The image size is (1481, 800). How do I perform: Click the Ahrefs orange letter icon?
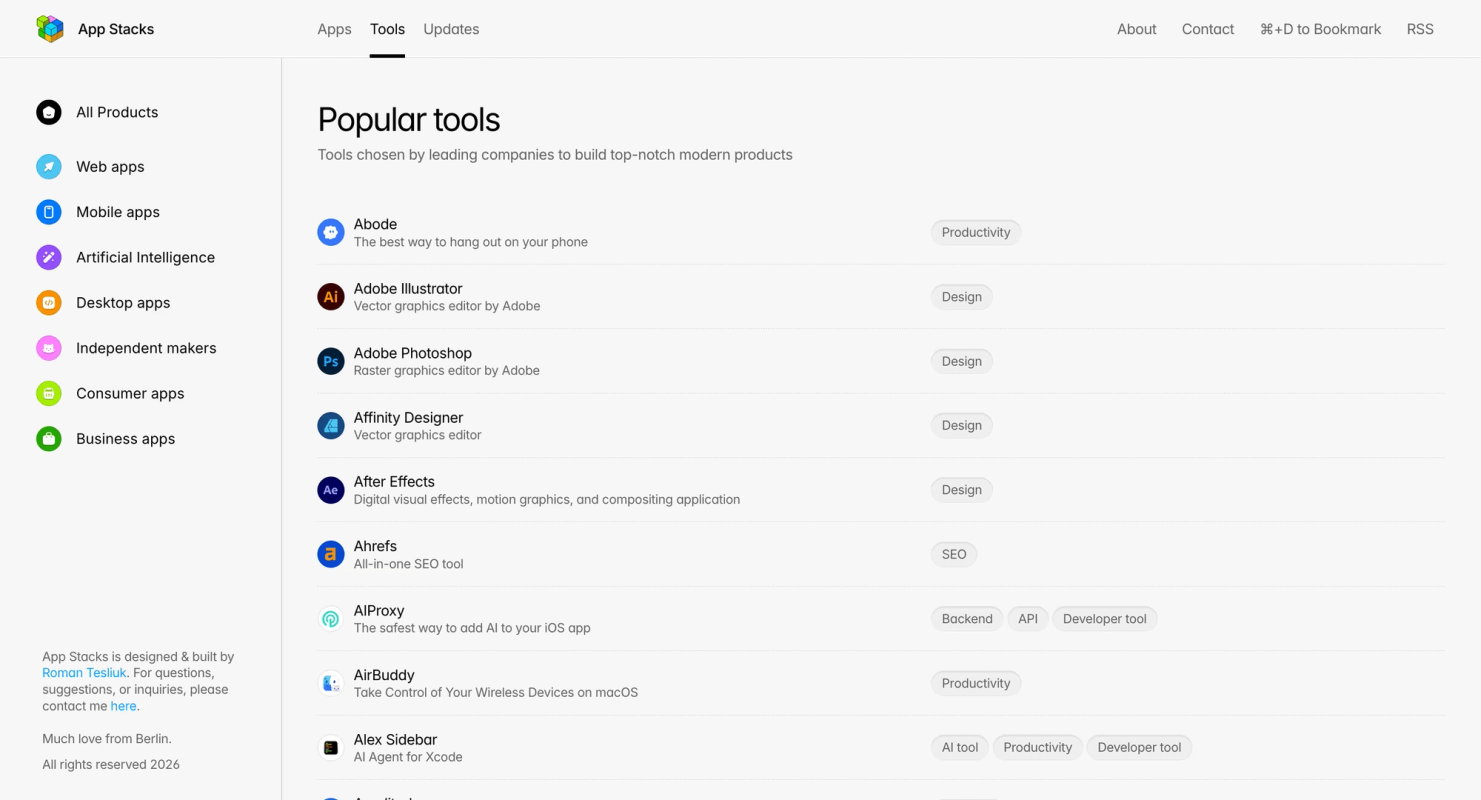pos(331,554)
